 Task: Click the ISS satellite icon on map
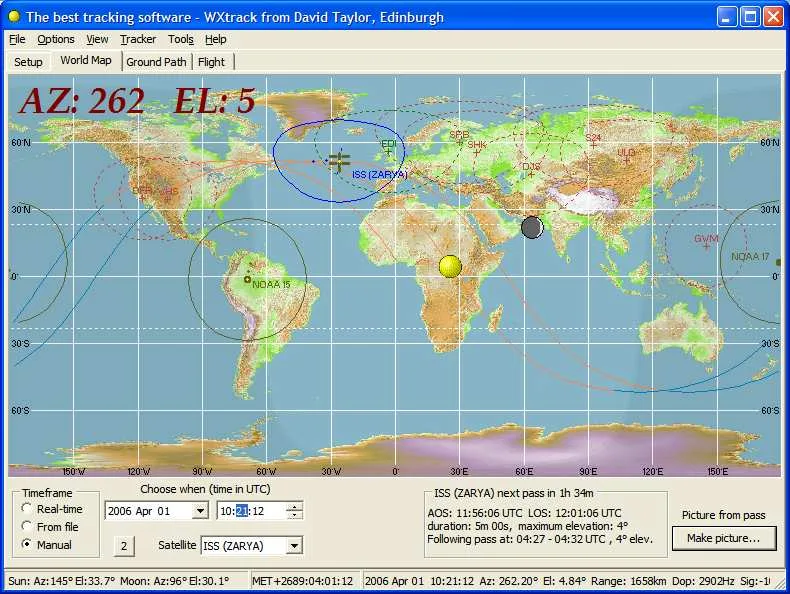339,161
